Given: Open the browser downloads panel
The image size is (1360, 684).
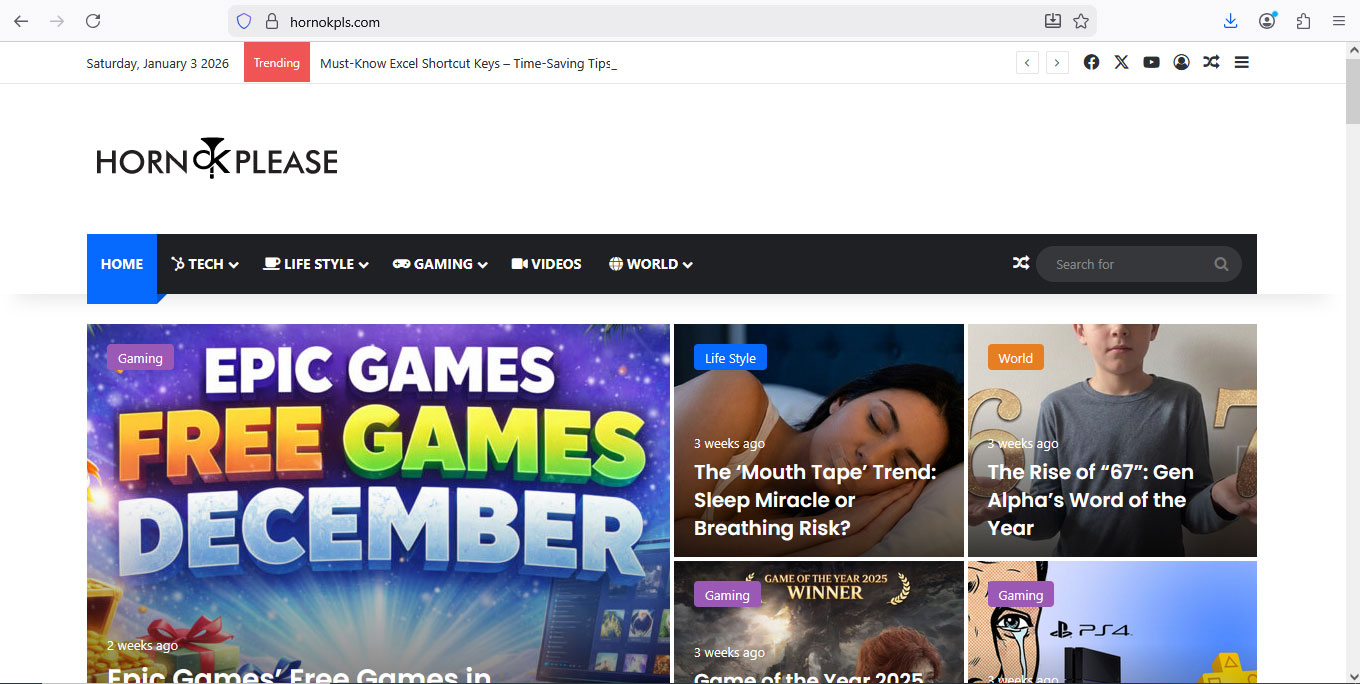Looking at the screenshot, I should 1231,21.
